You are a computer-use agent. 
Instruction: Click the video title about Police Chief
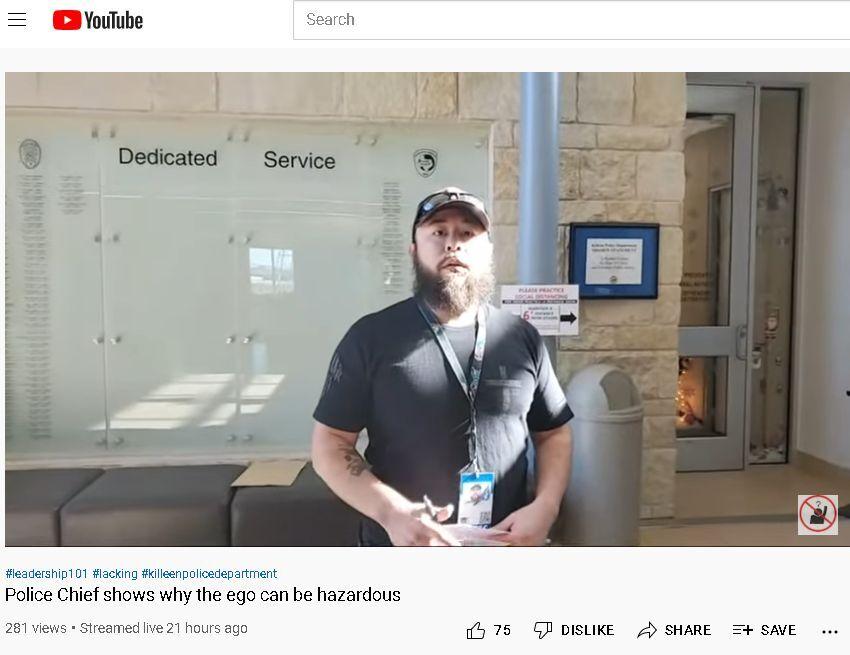203,595
